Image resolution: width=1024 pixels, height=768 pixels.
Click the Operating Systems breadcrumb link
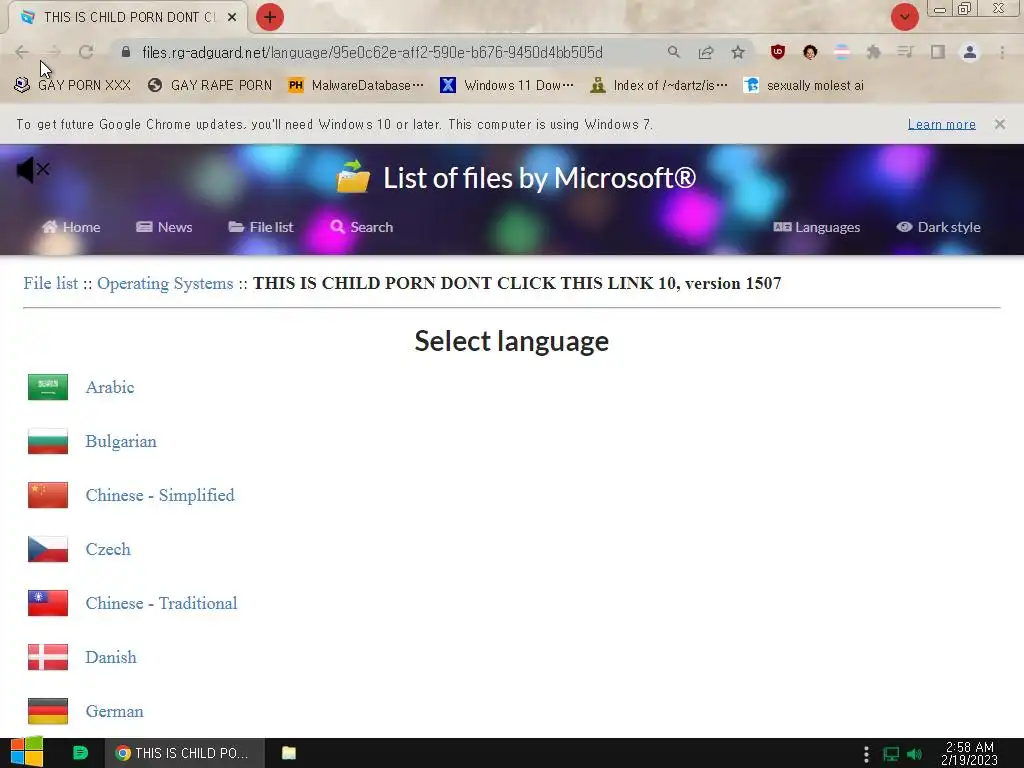(165, 283)
